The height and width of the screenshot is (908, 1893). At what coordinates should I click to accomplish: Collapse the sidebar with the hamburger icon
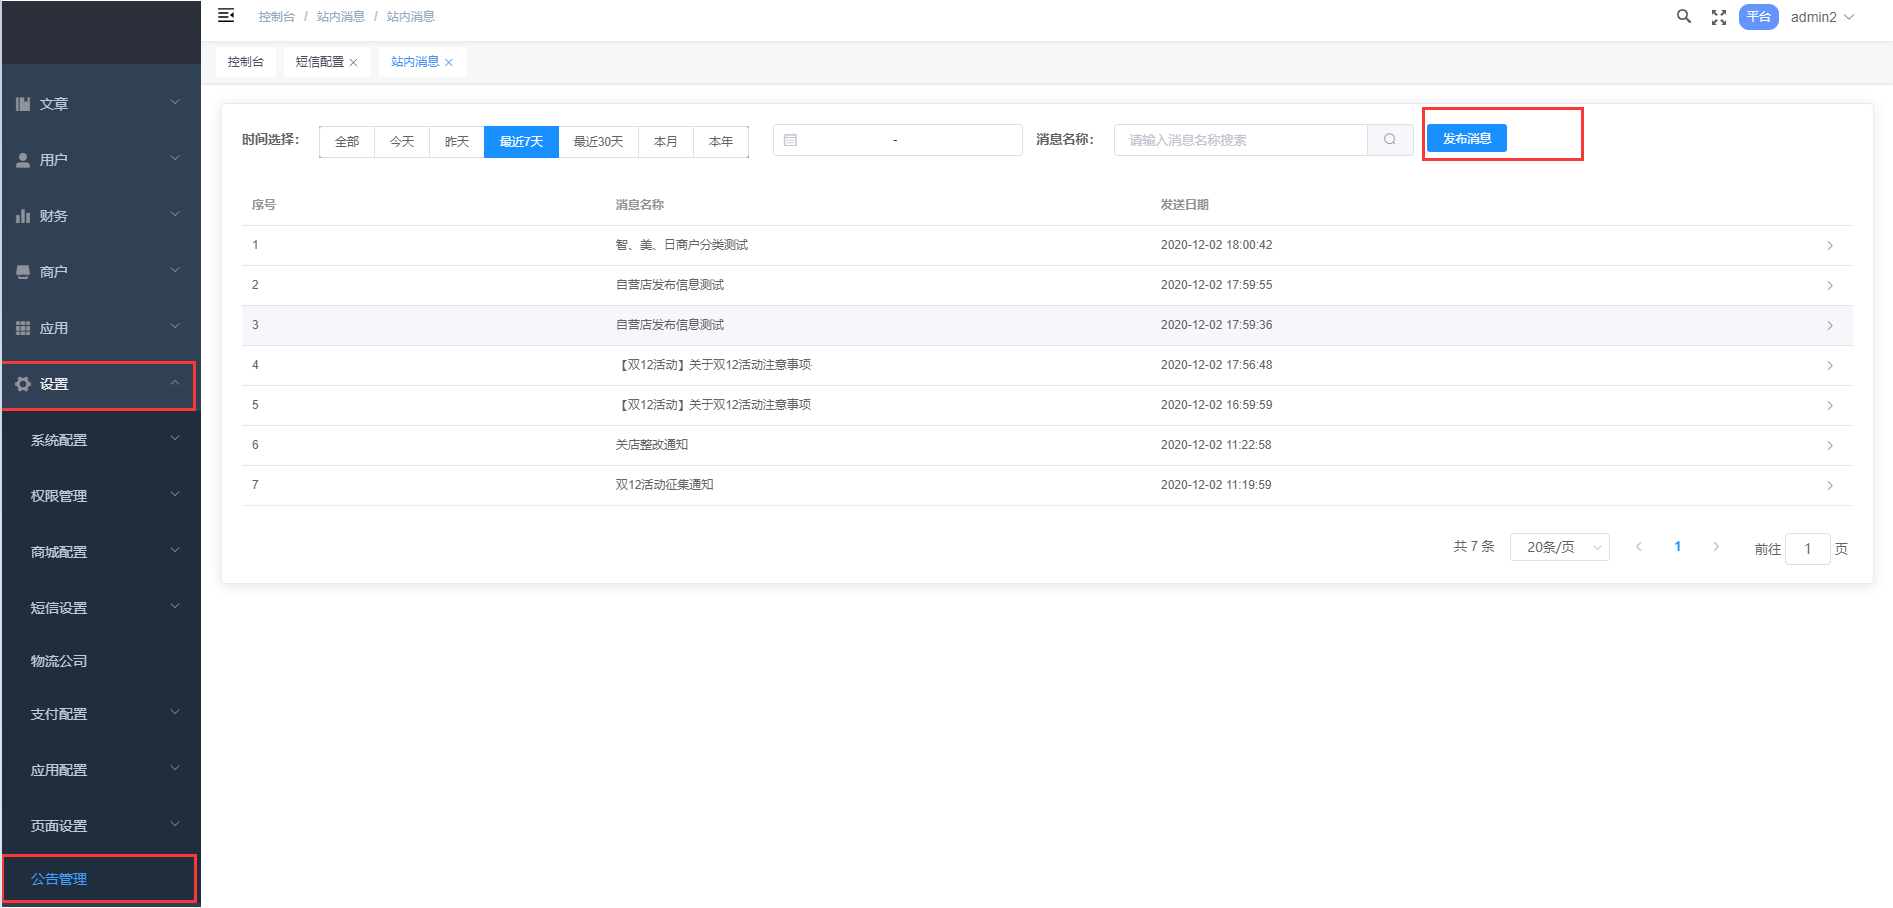pos(226,15)
